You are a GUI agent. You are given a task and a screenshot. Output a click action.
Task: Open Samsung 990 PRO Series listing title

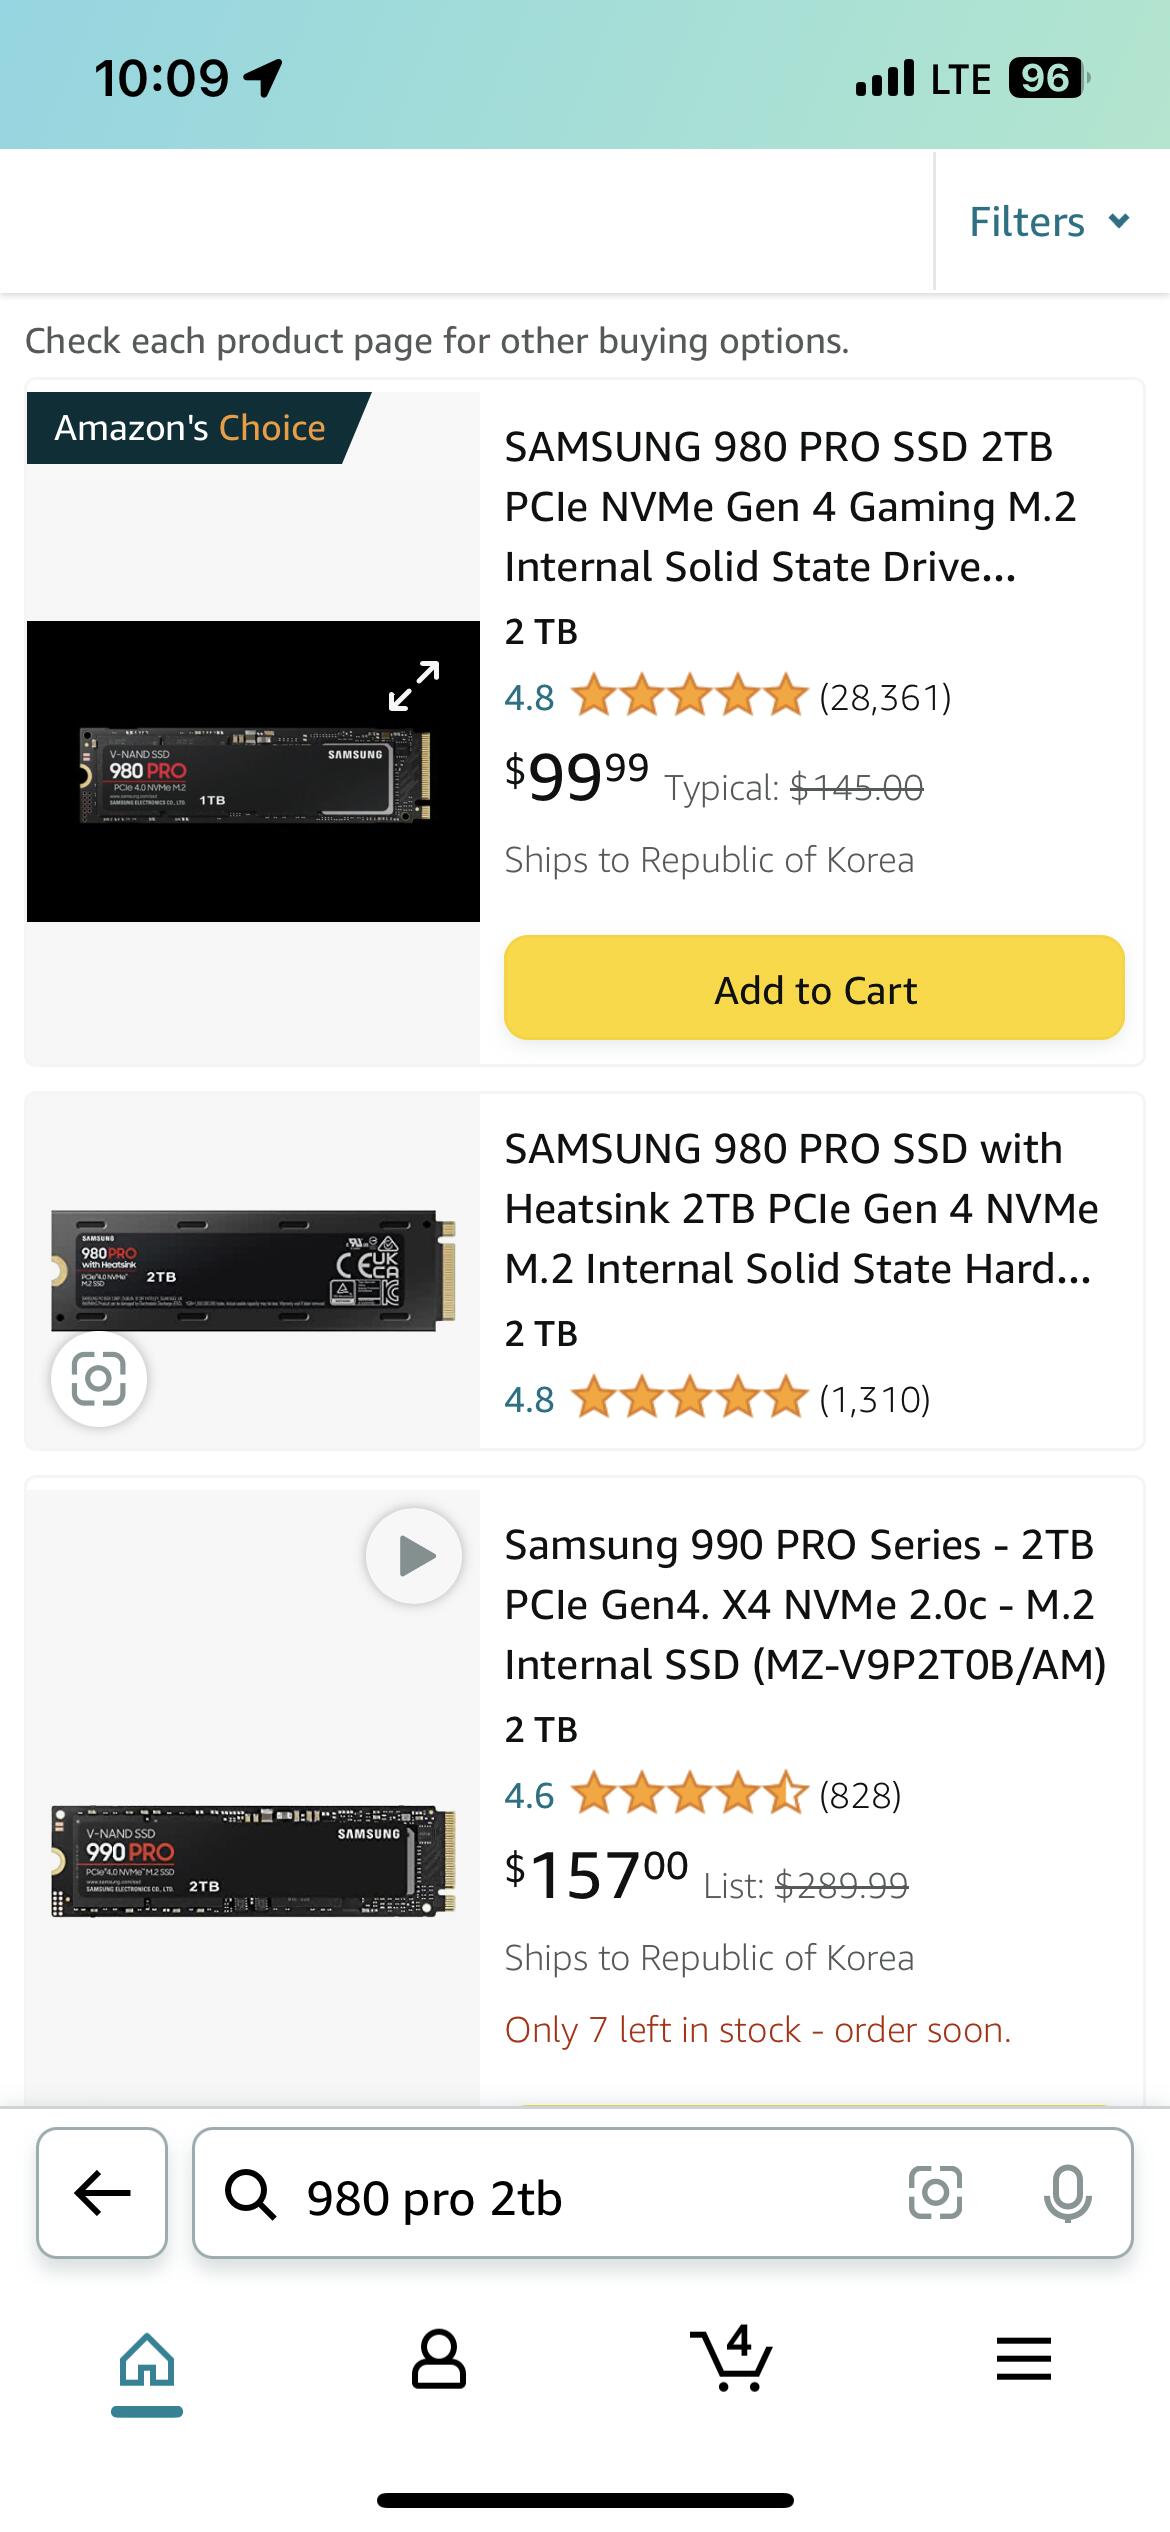804,1605
